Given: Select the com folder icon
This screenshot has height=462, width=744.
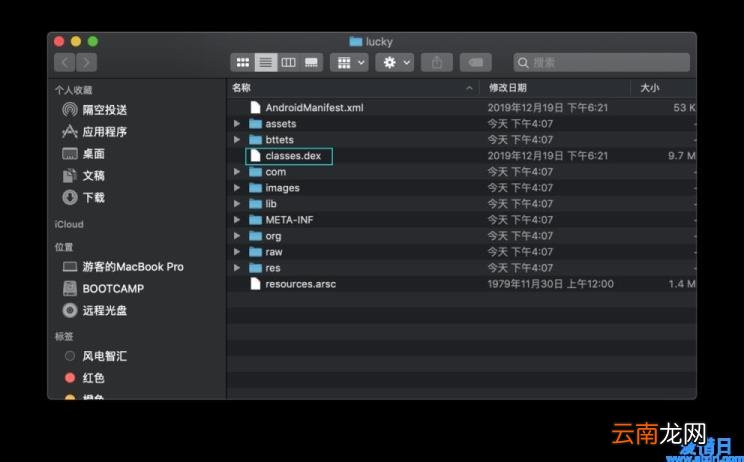Looking at the screenshot, I should (x=255, y=172).
